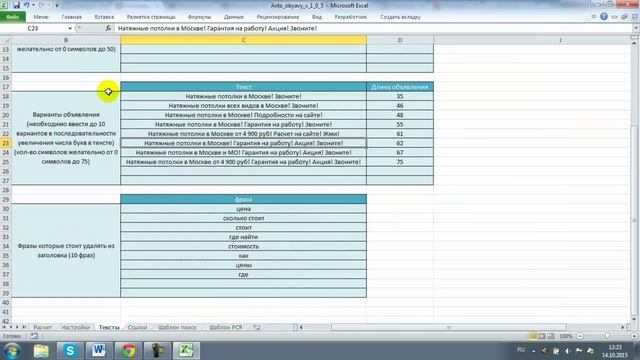Screen dimensions: 640x360
Task: Click the length value 35
Action: 400,96
